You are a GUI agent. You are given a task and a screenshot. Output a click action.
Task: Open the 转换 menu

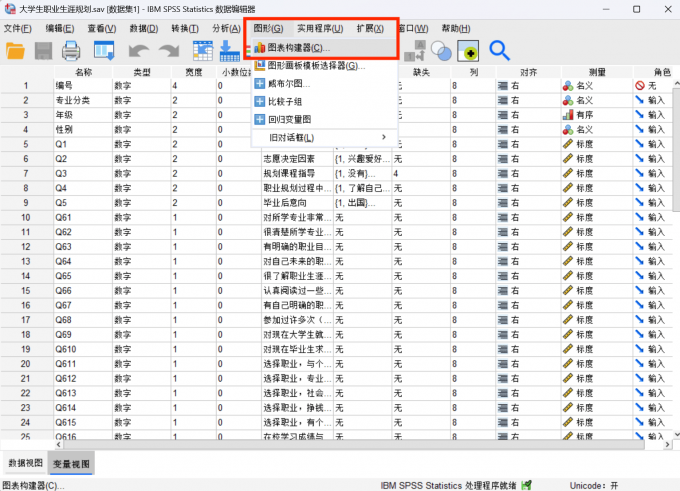[x=185, y=29]
